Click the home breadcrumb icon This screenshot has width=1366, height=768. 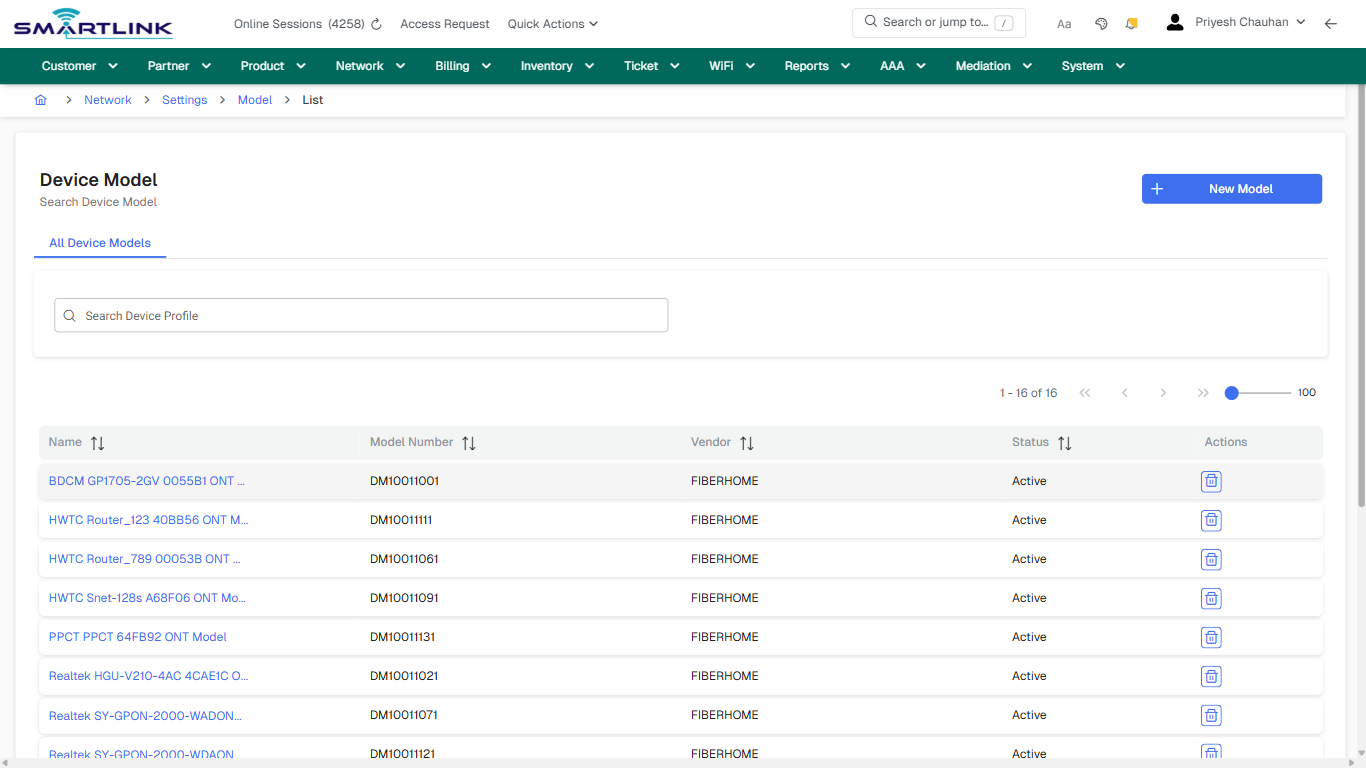click(40, 100)
